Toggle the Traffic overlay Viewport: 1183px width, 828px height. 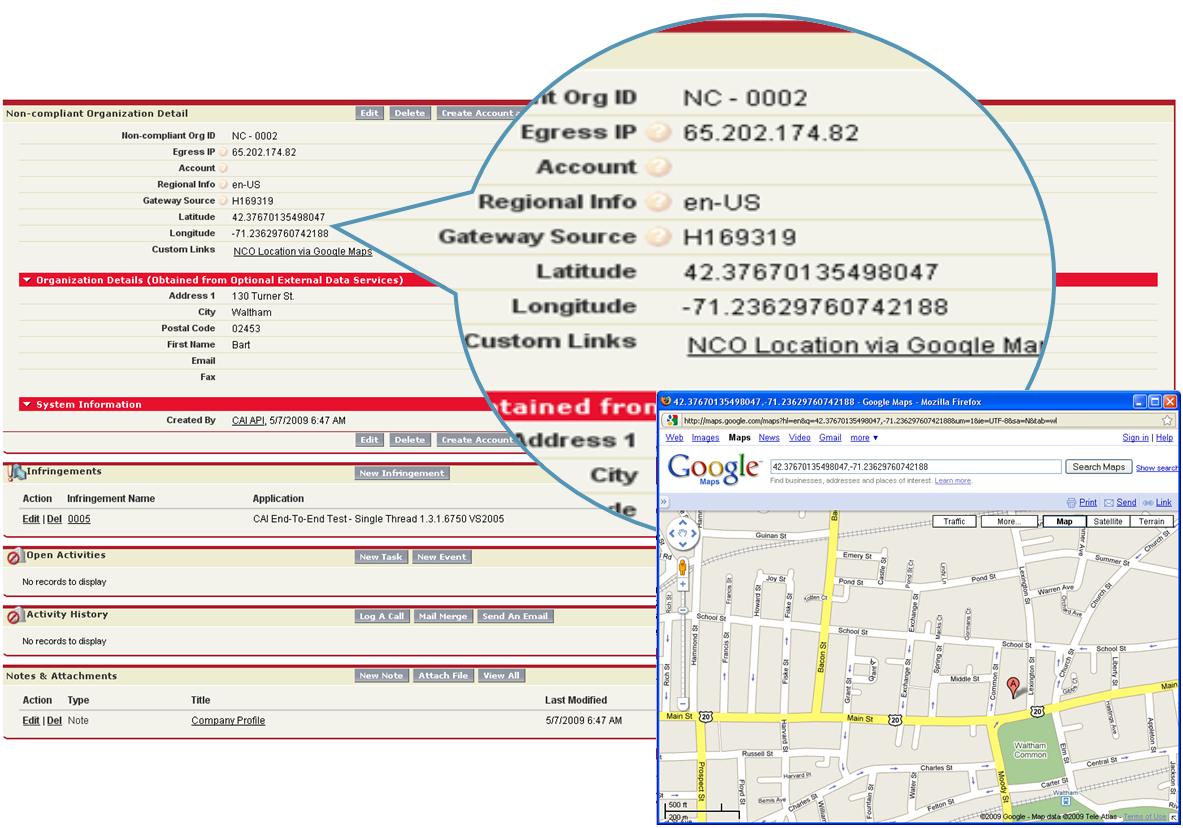954,522
